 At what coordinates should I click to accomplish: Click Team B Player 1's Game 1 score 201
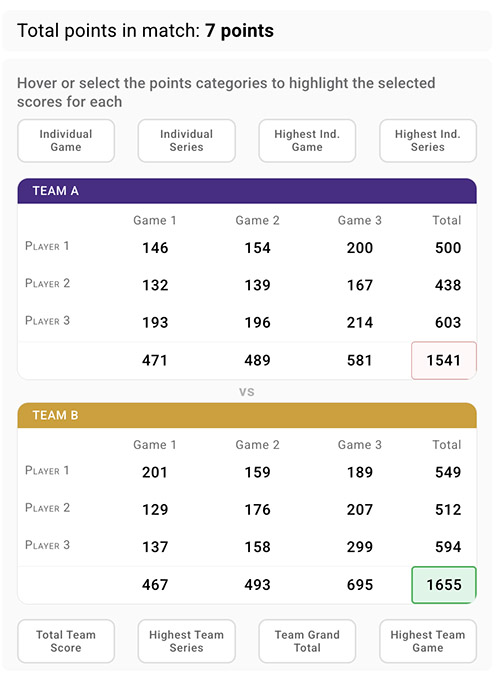[x=155, y=472]
